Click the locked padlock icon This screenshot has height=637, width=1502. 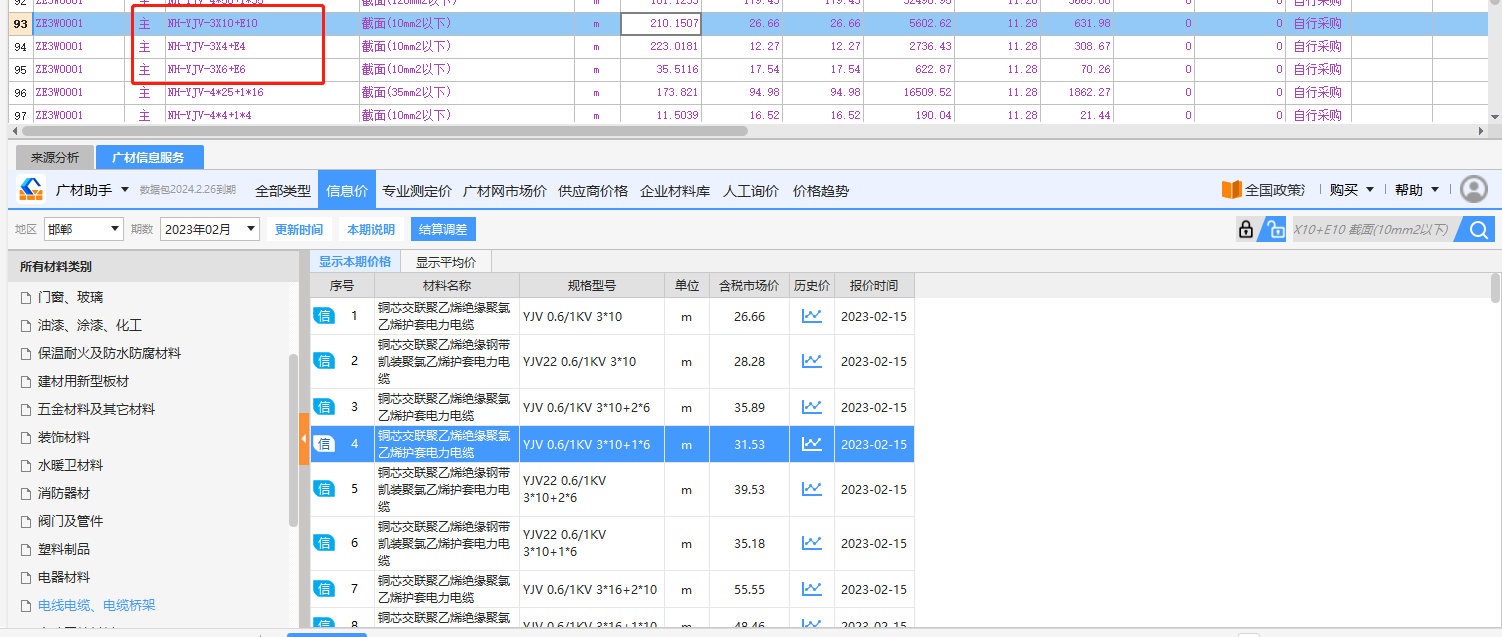point(1246,229)
